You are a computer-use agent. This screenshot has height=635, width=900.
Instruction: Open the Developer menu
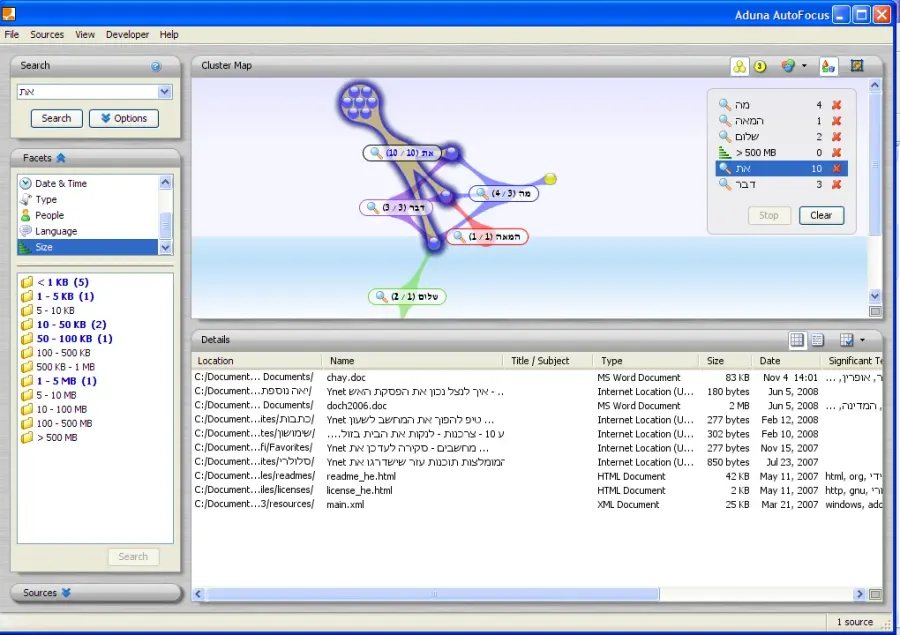click(127, 34)
